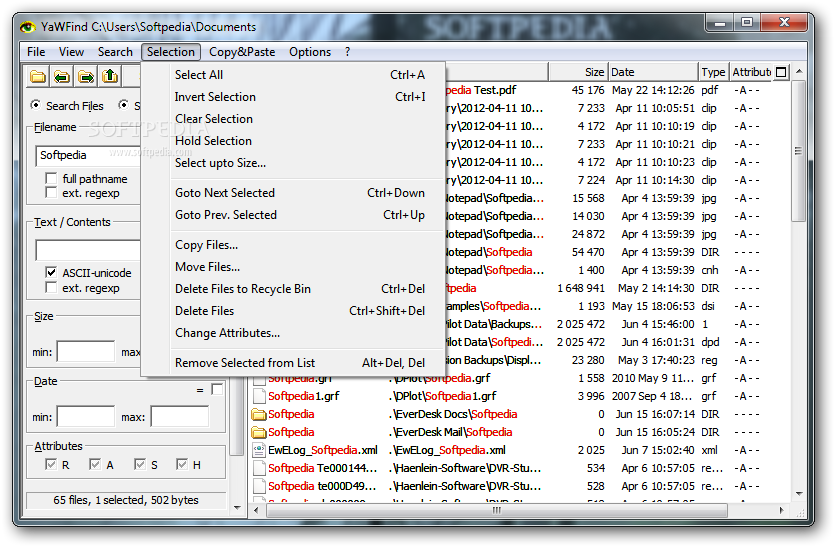835x547 pixels.
Task: Click the Text / Contents input field
Action: click(88, 250)
